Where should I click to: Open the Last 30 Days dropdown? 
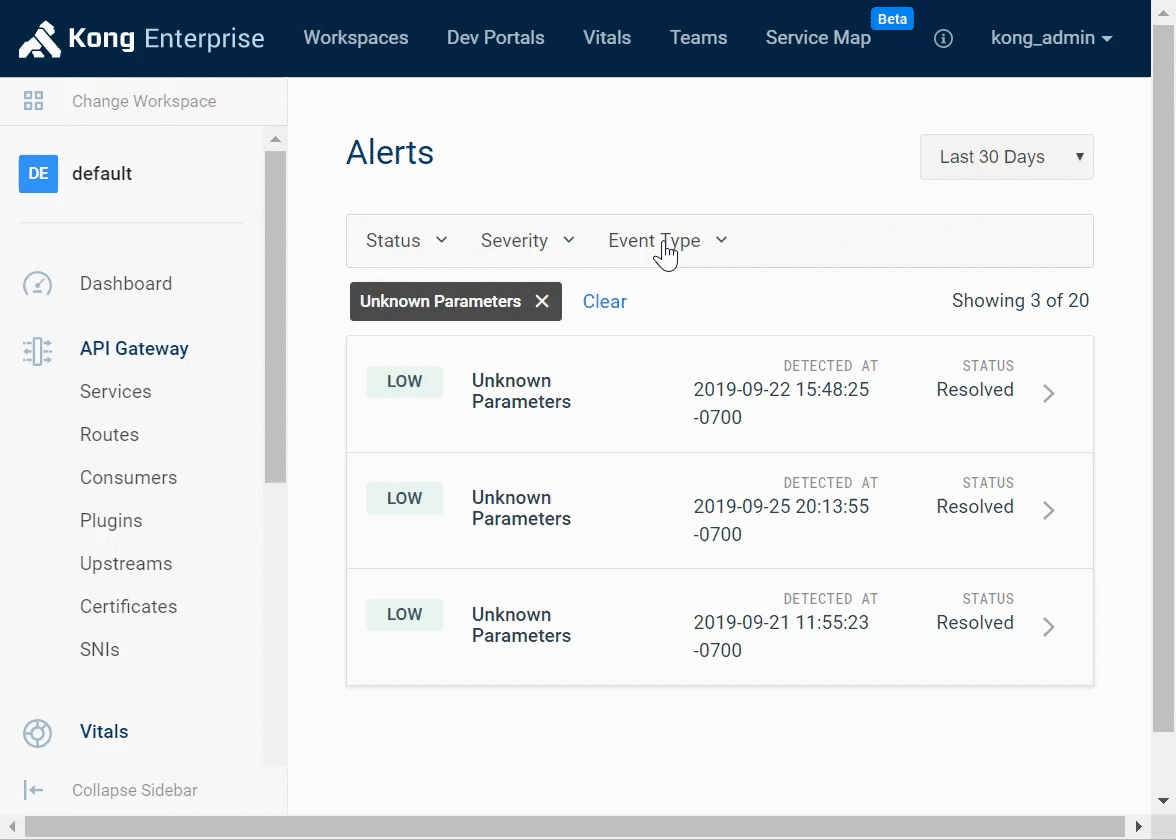[1006, 157]
